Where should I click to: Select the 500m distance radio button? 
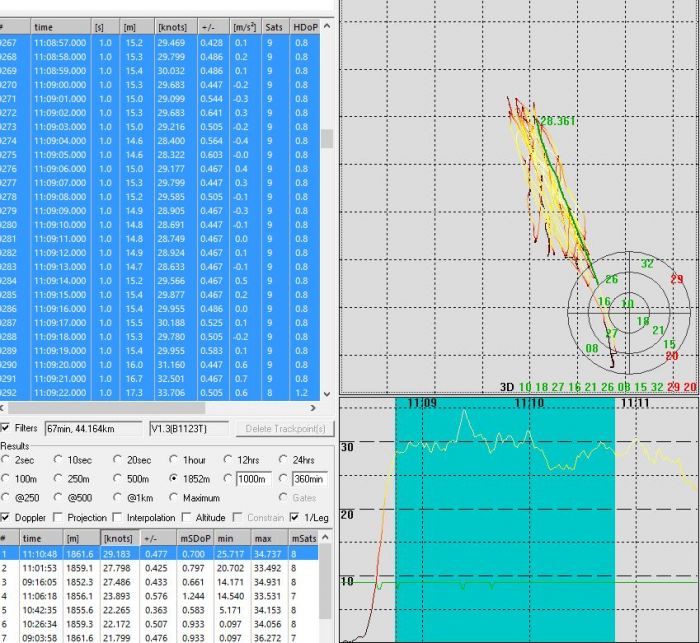(x=118, y=479)
